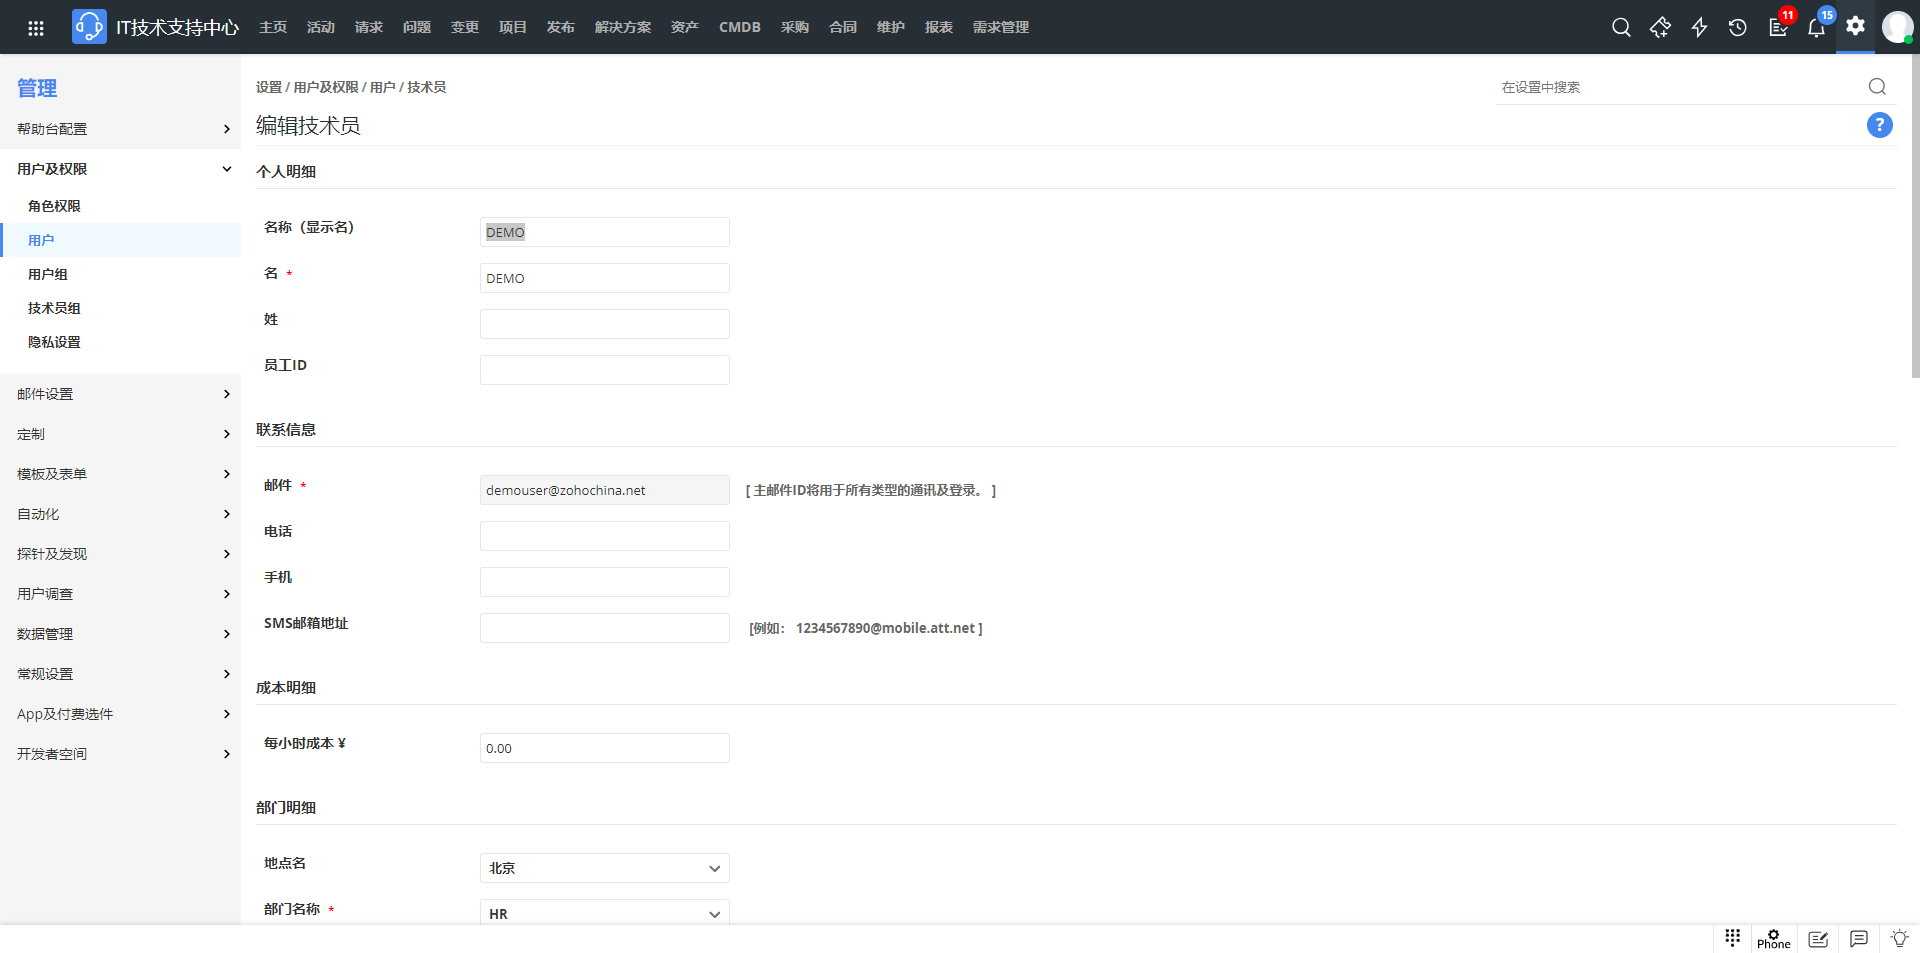
Task: Click the 设置 breadcrumb link
Action: 269,87
